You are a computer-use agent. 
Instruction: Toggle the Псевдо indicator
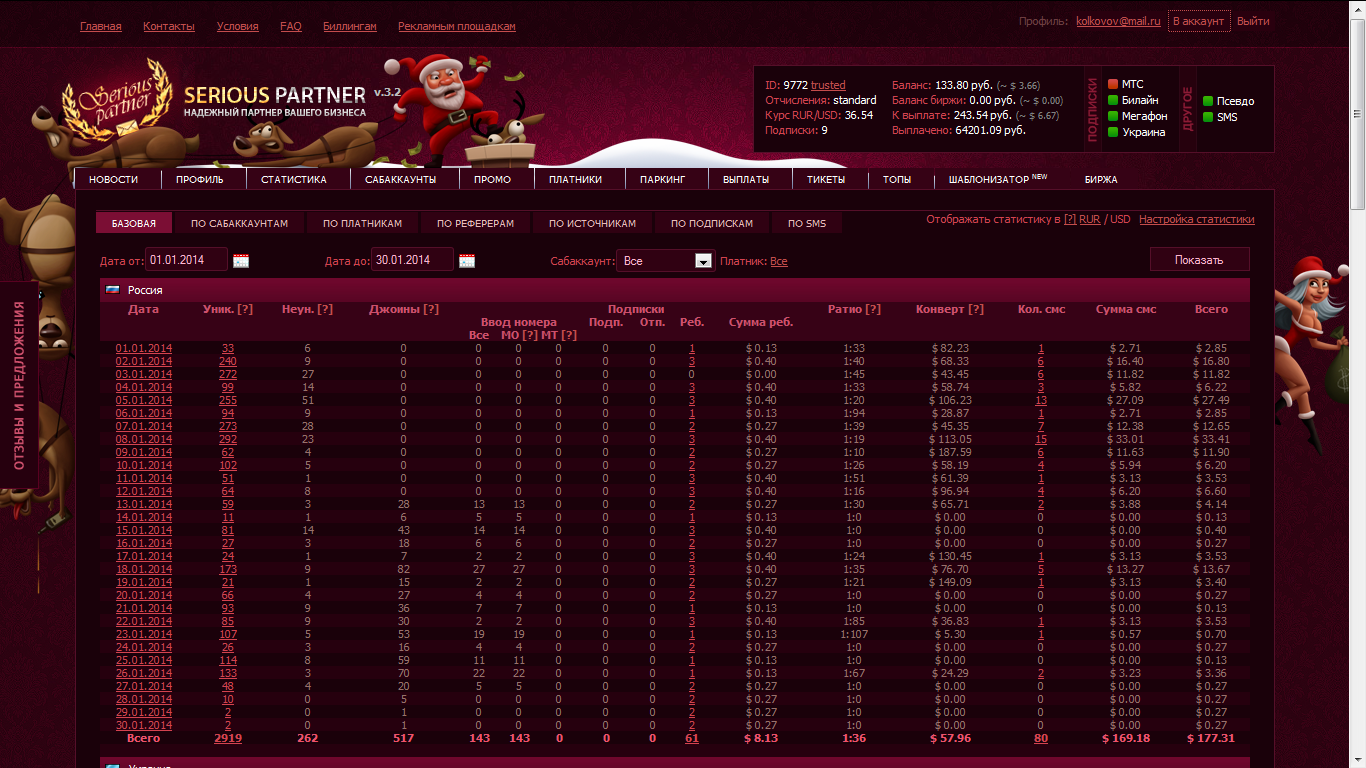coord(1208,101)
